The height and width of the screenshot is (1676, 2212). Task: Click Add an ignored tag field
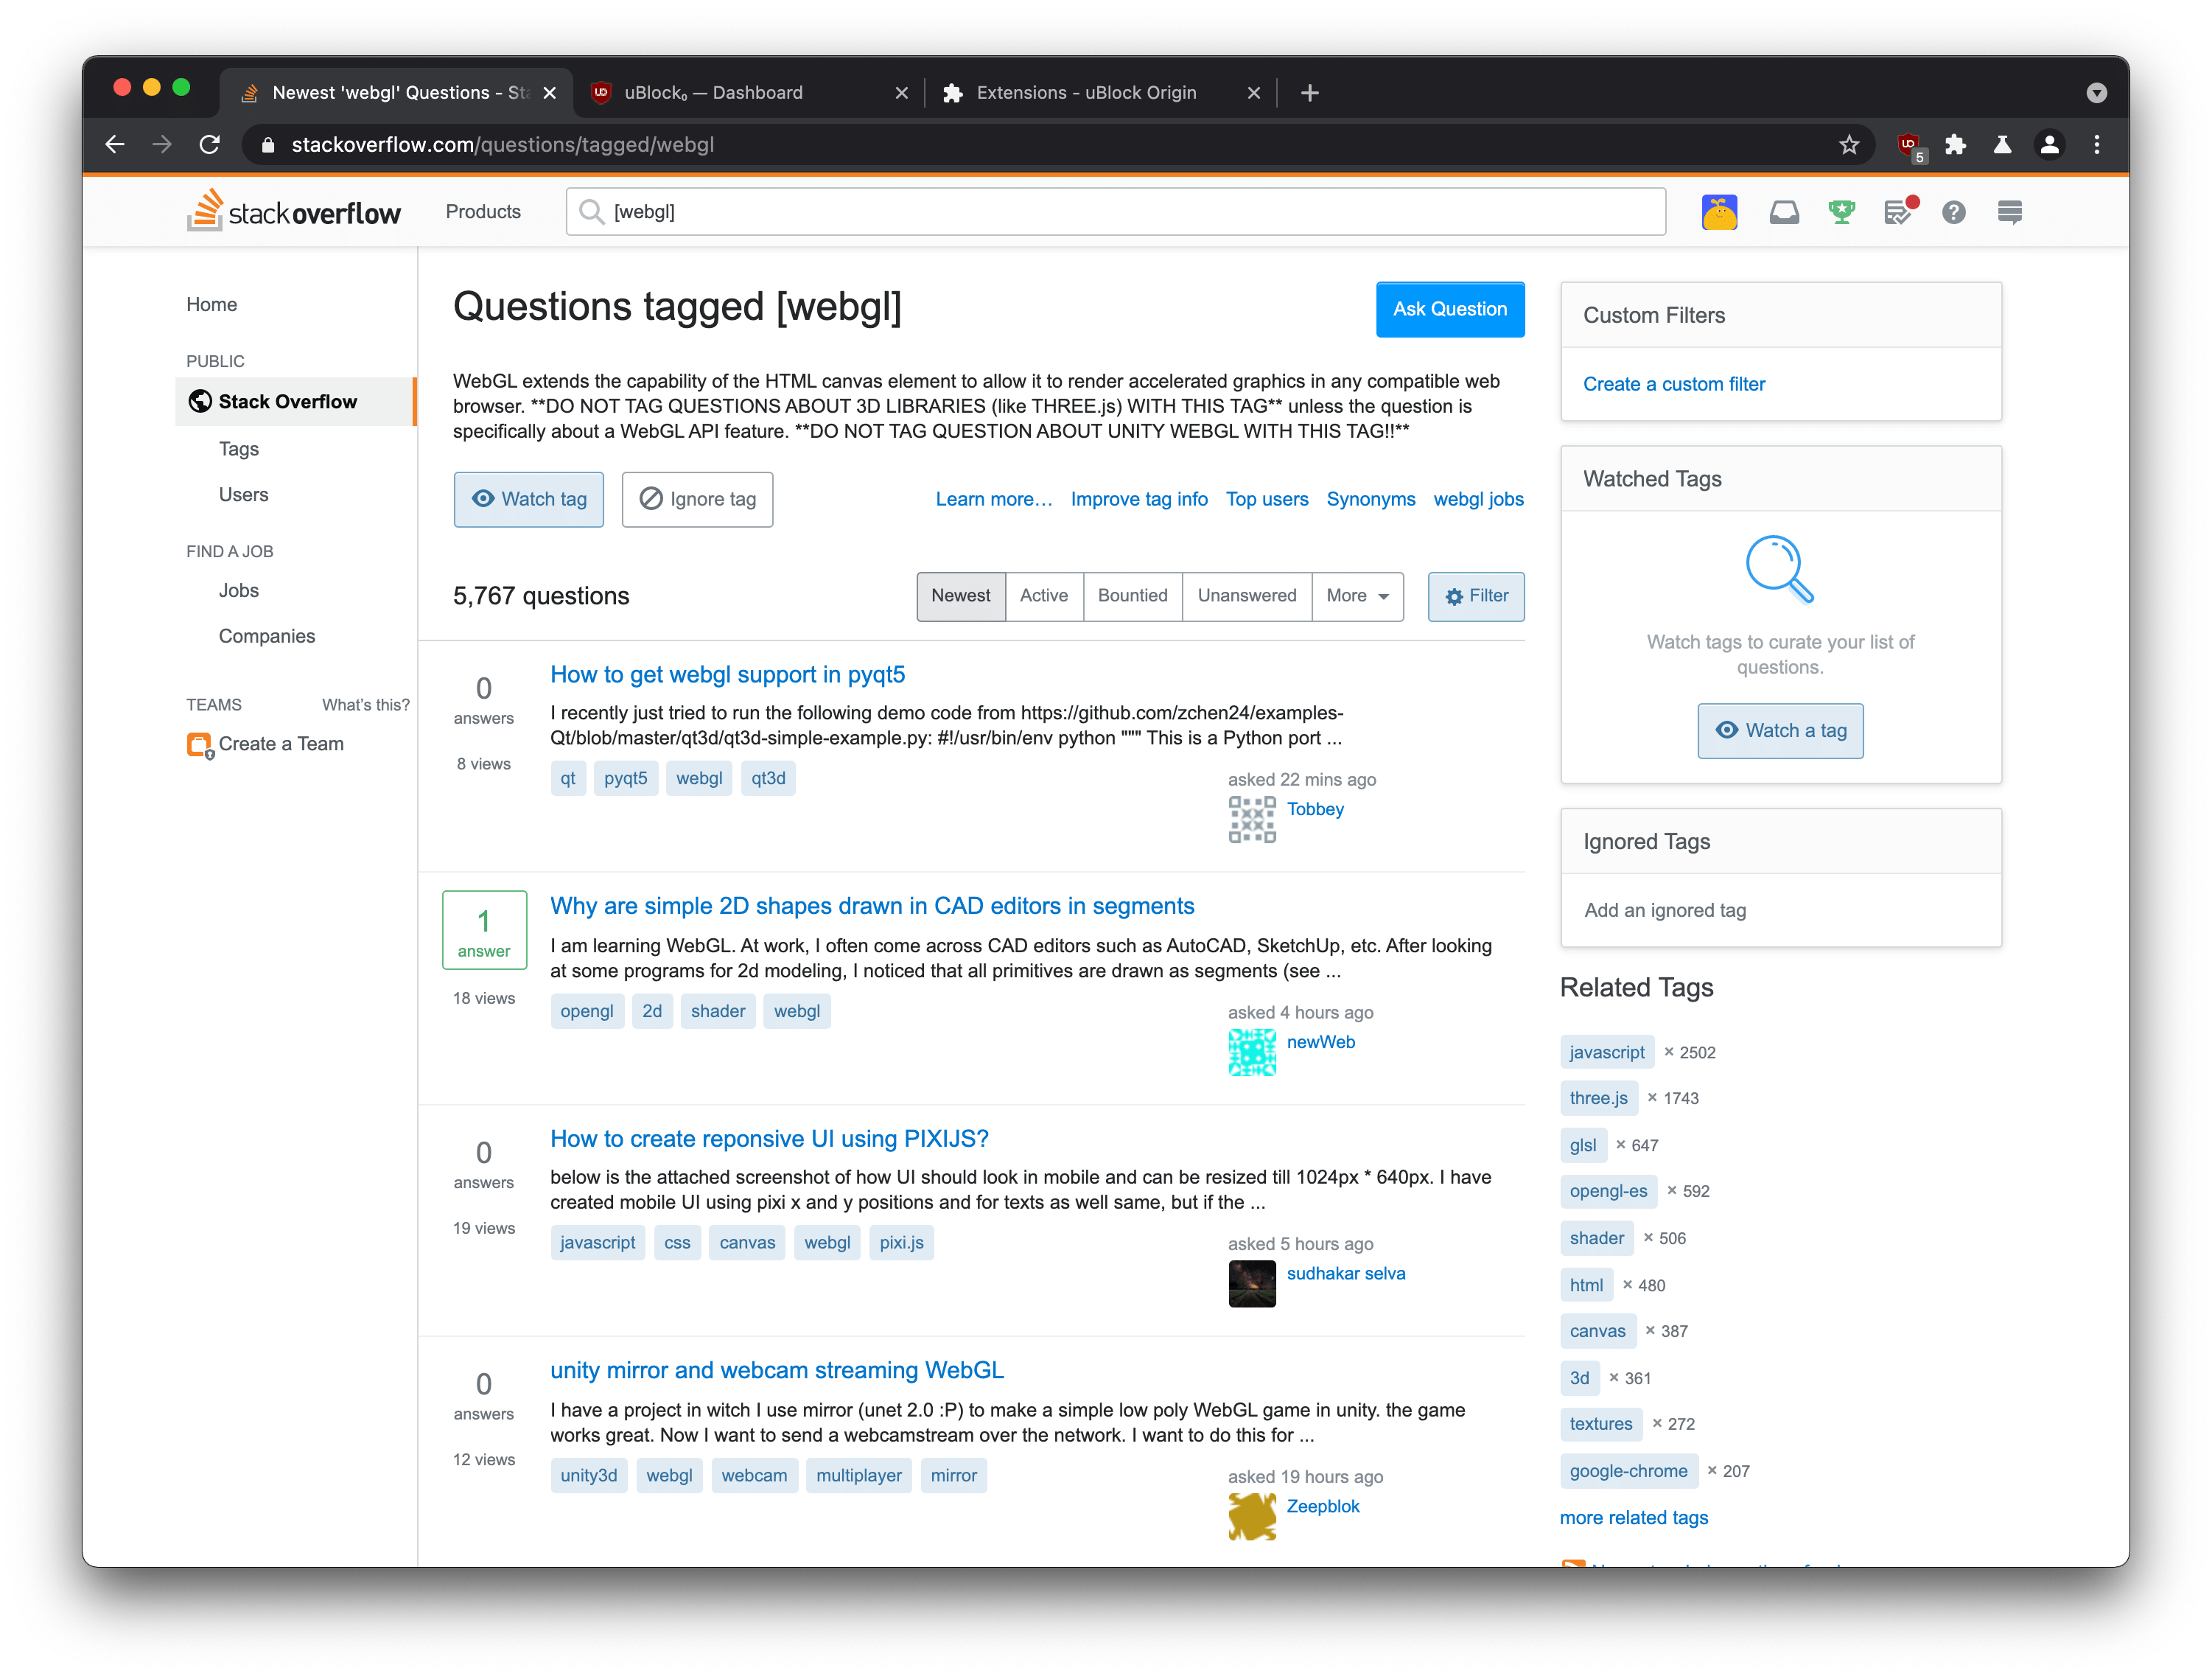click(1780, 910)
